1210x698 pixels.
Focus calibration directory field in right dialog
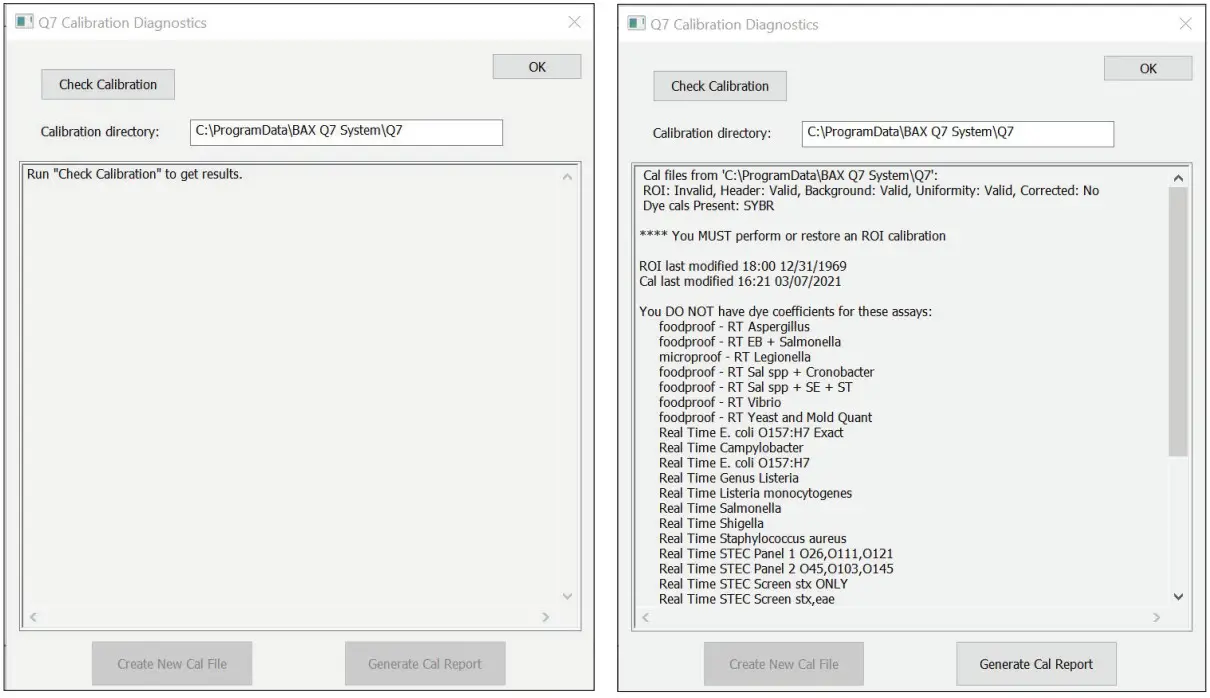click(957, 133)
